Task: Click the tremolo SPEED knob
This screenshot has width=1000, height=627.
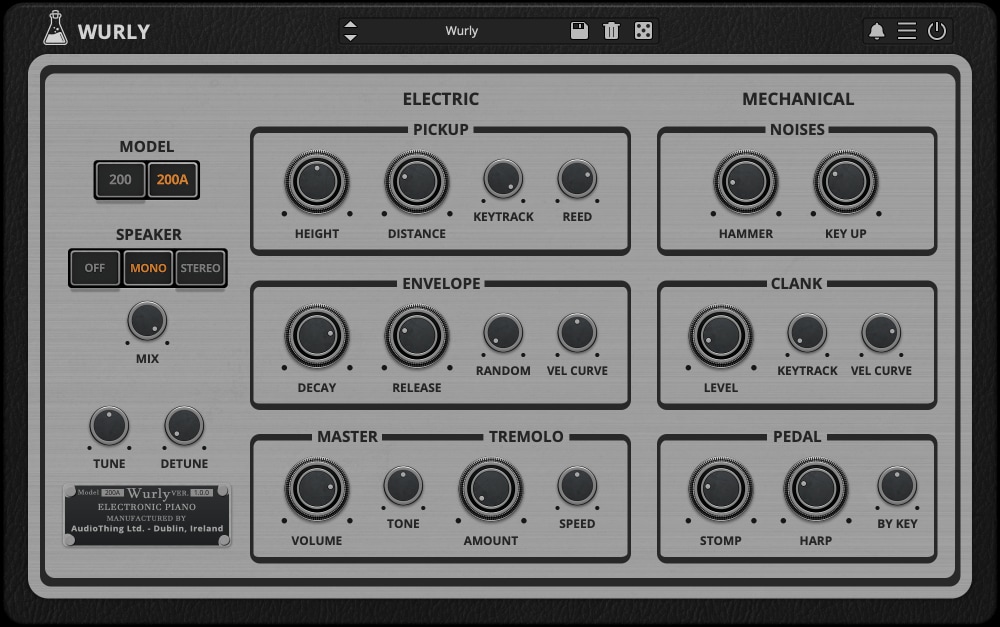Action: 577,485
